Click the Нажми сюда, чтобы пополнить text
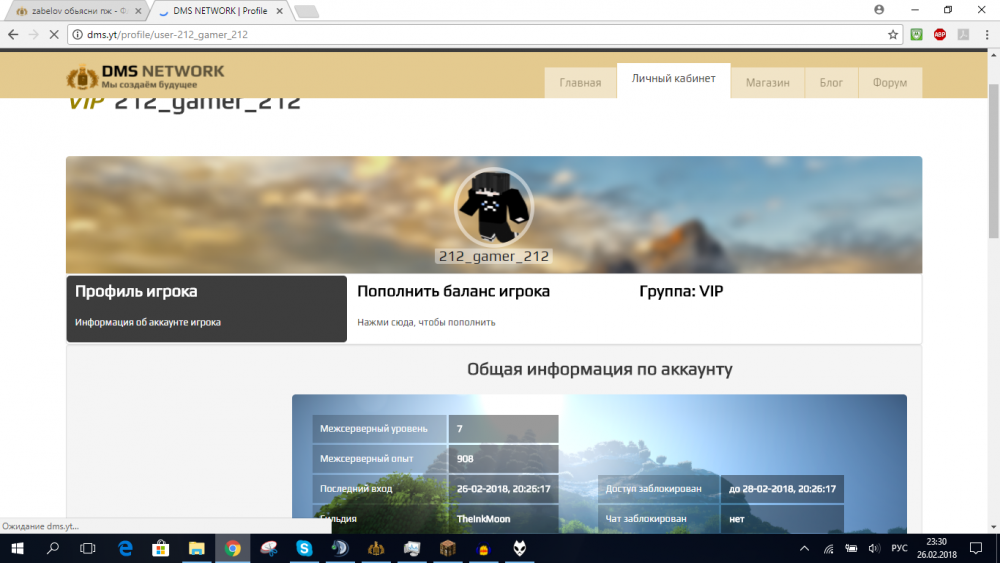Image resolution: width=1000 pixels, height=563 pixels. click(426, 322)
